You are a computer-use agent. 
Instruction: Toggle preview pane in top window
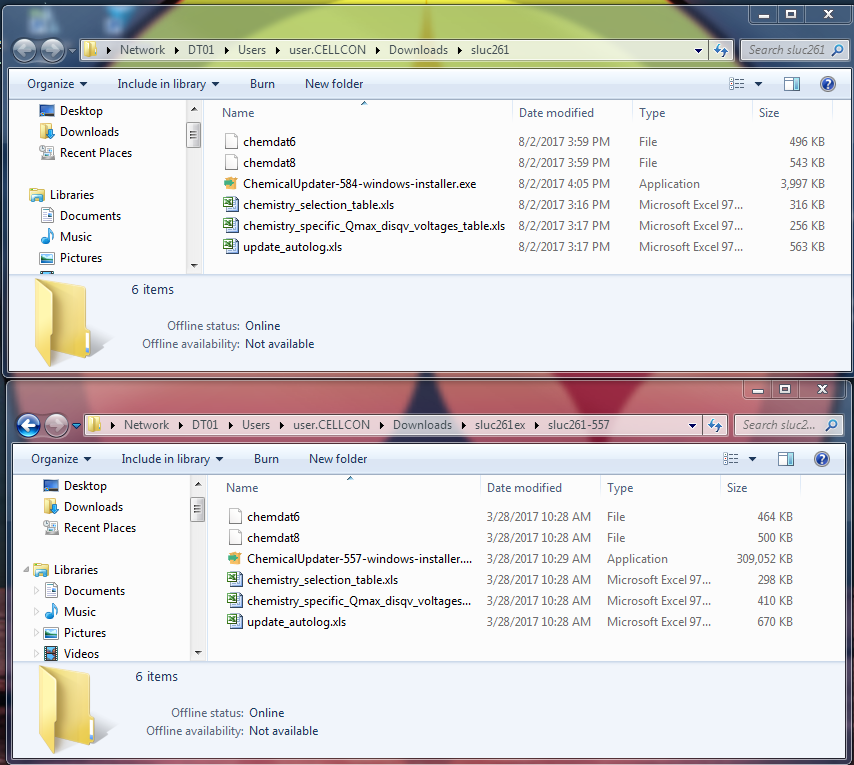tap(791, 84)
